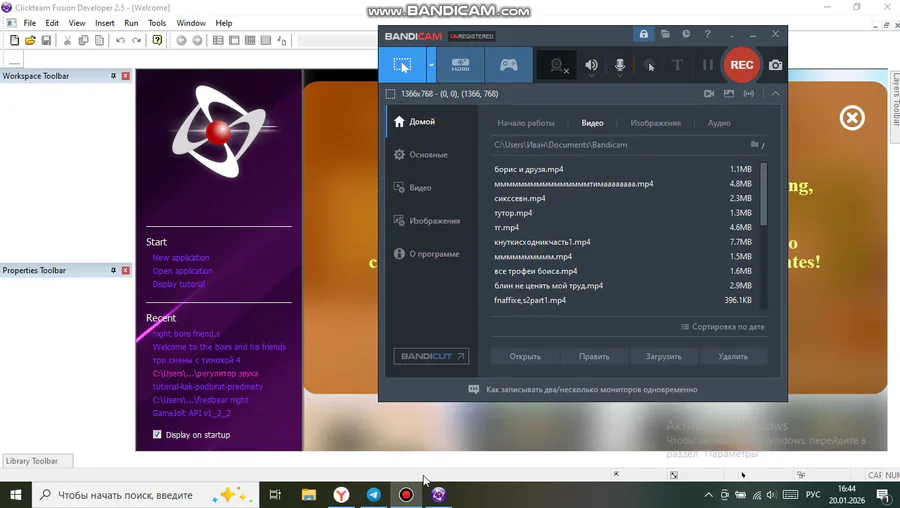Open the Run menu in Clickteam Fusion
The height and width of the screenshot is (508, 900).
pos(131,23)
